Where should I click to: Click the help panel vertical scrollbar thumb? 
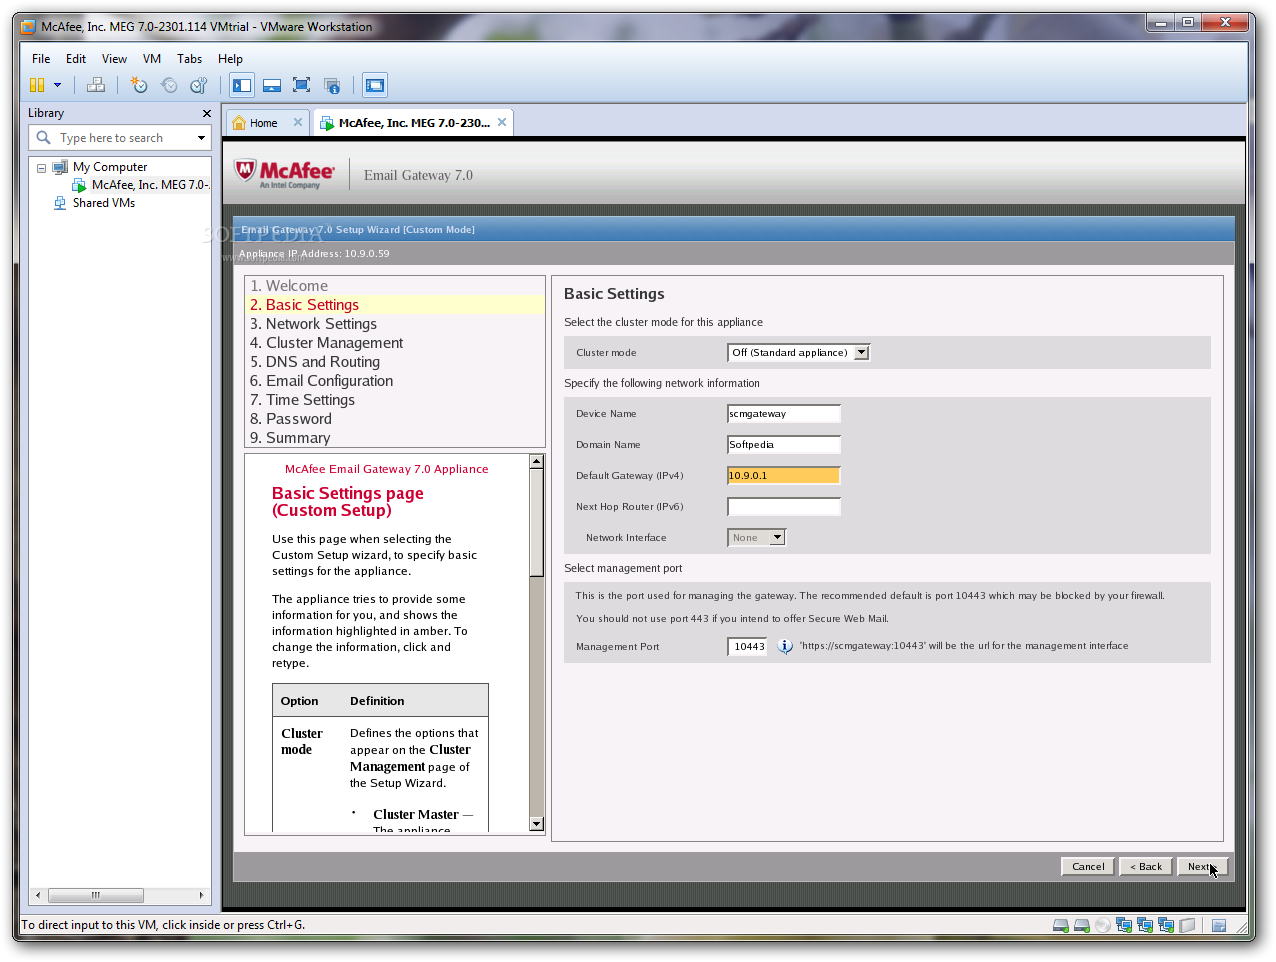[536, 523]
